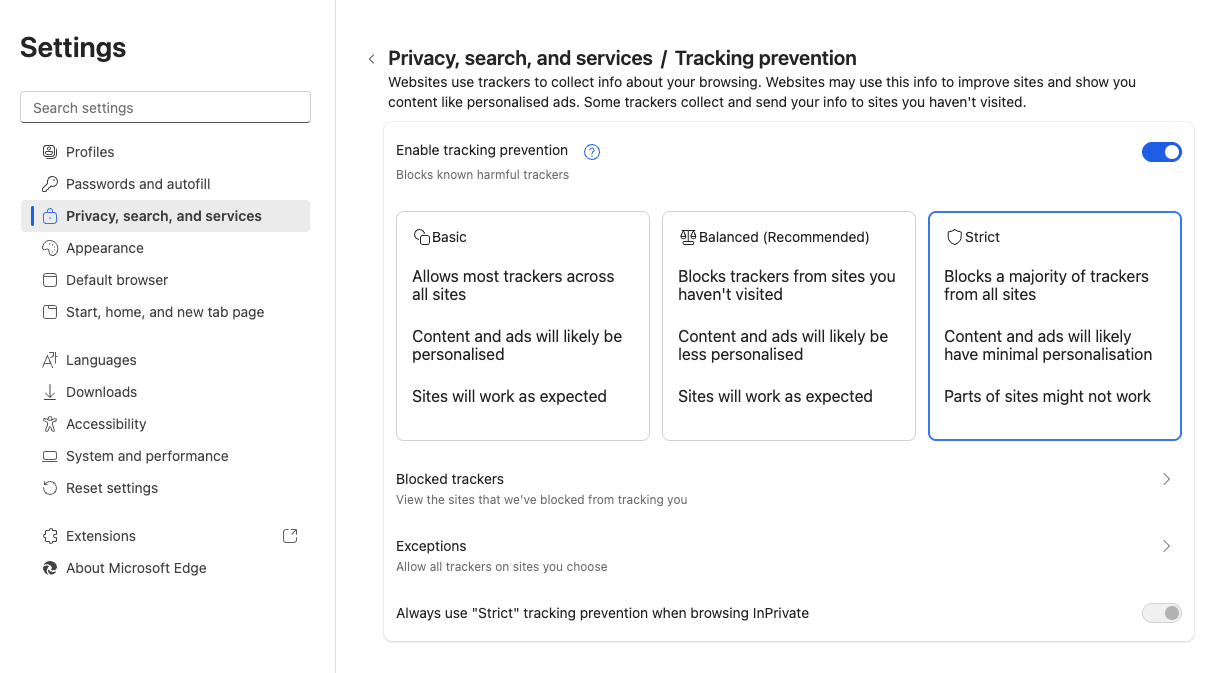Screen dimensions: 1231x673
Task: Click the Downloads arrow icon
Action: 50,392
